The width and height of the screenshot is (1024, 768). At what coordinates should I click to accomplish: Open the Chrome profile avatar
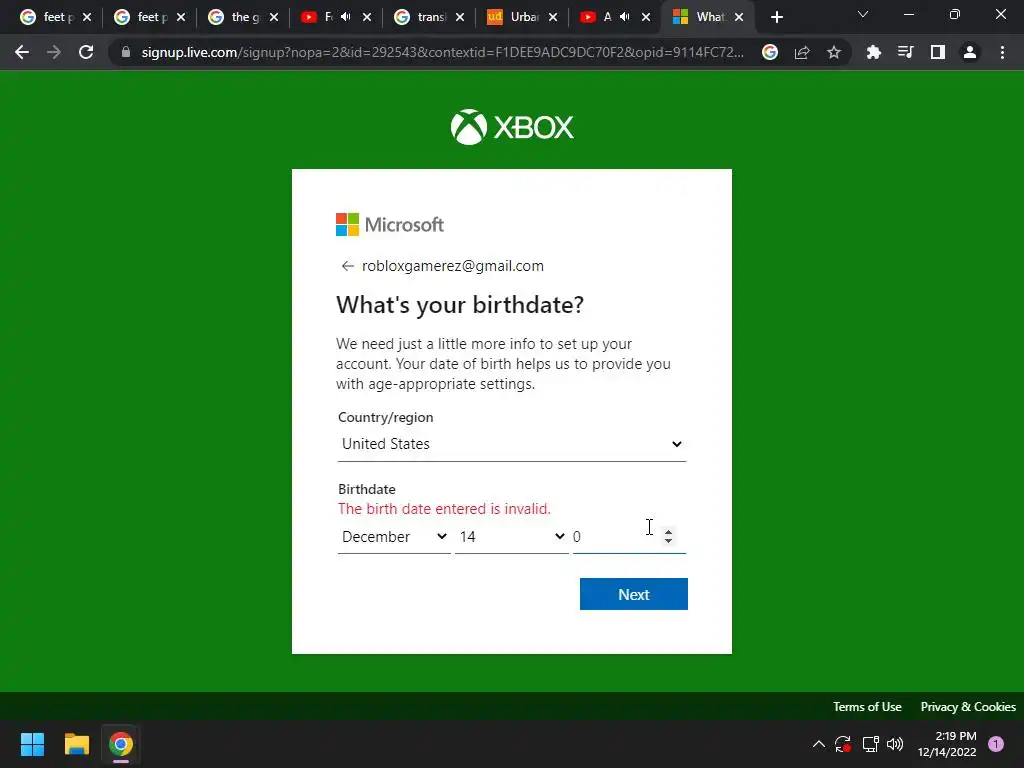[970, 52]
